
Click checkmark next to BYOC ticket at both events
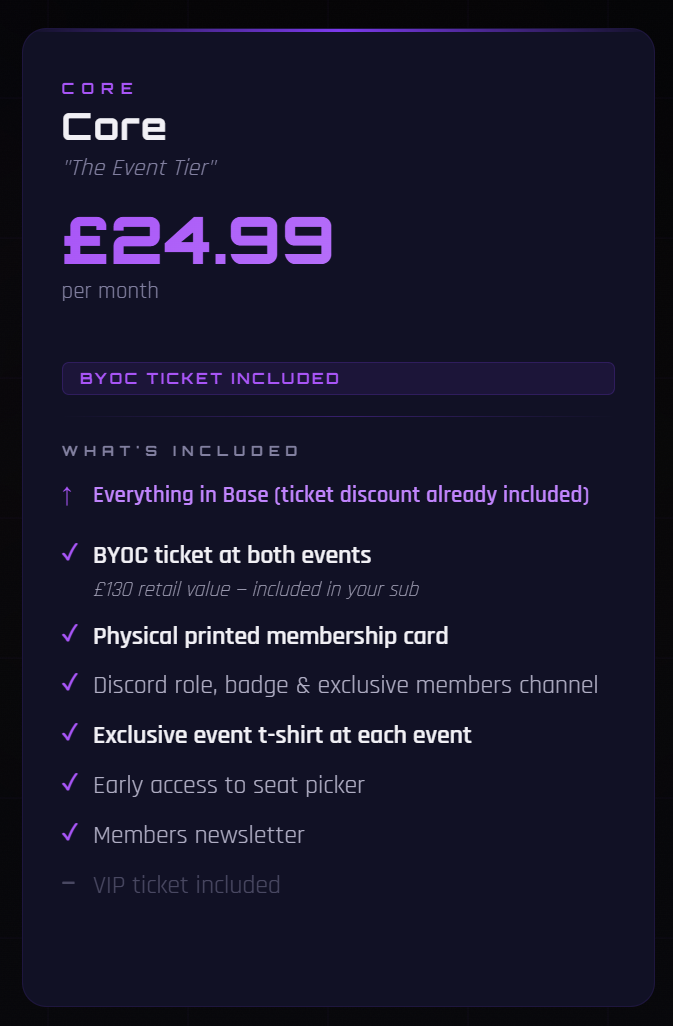(70, 552)
